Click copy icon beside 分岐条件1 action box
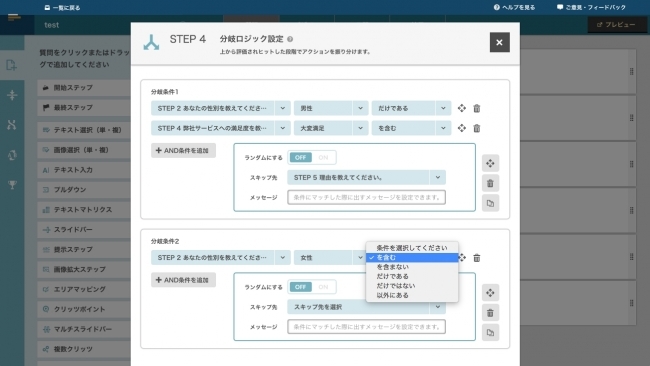This screenshot has width=650, height=366. (490, 203)
